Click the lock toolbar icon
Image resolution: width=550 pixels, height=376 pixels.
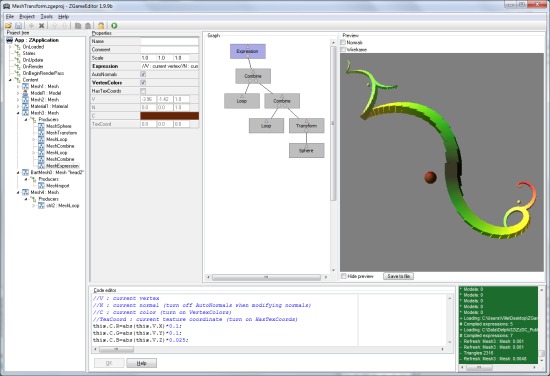101,26
